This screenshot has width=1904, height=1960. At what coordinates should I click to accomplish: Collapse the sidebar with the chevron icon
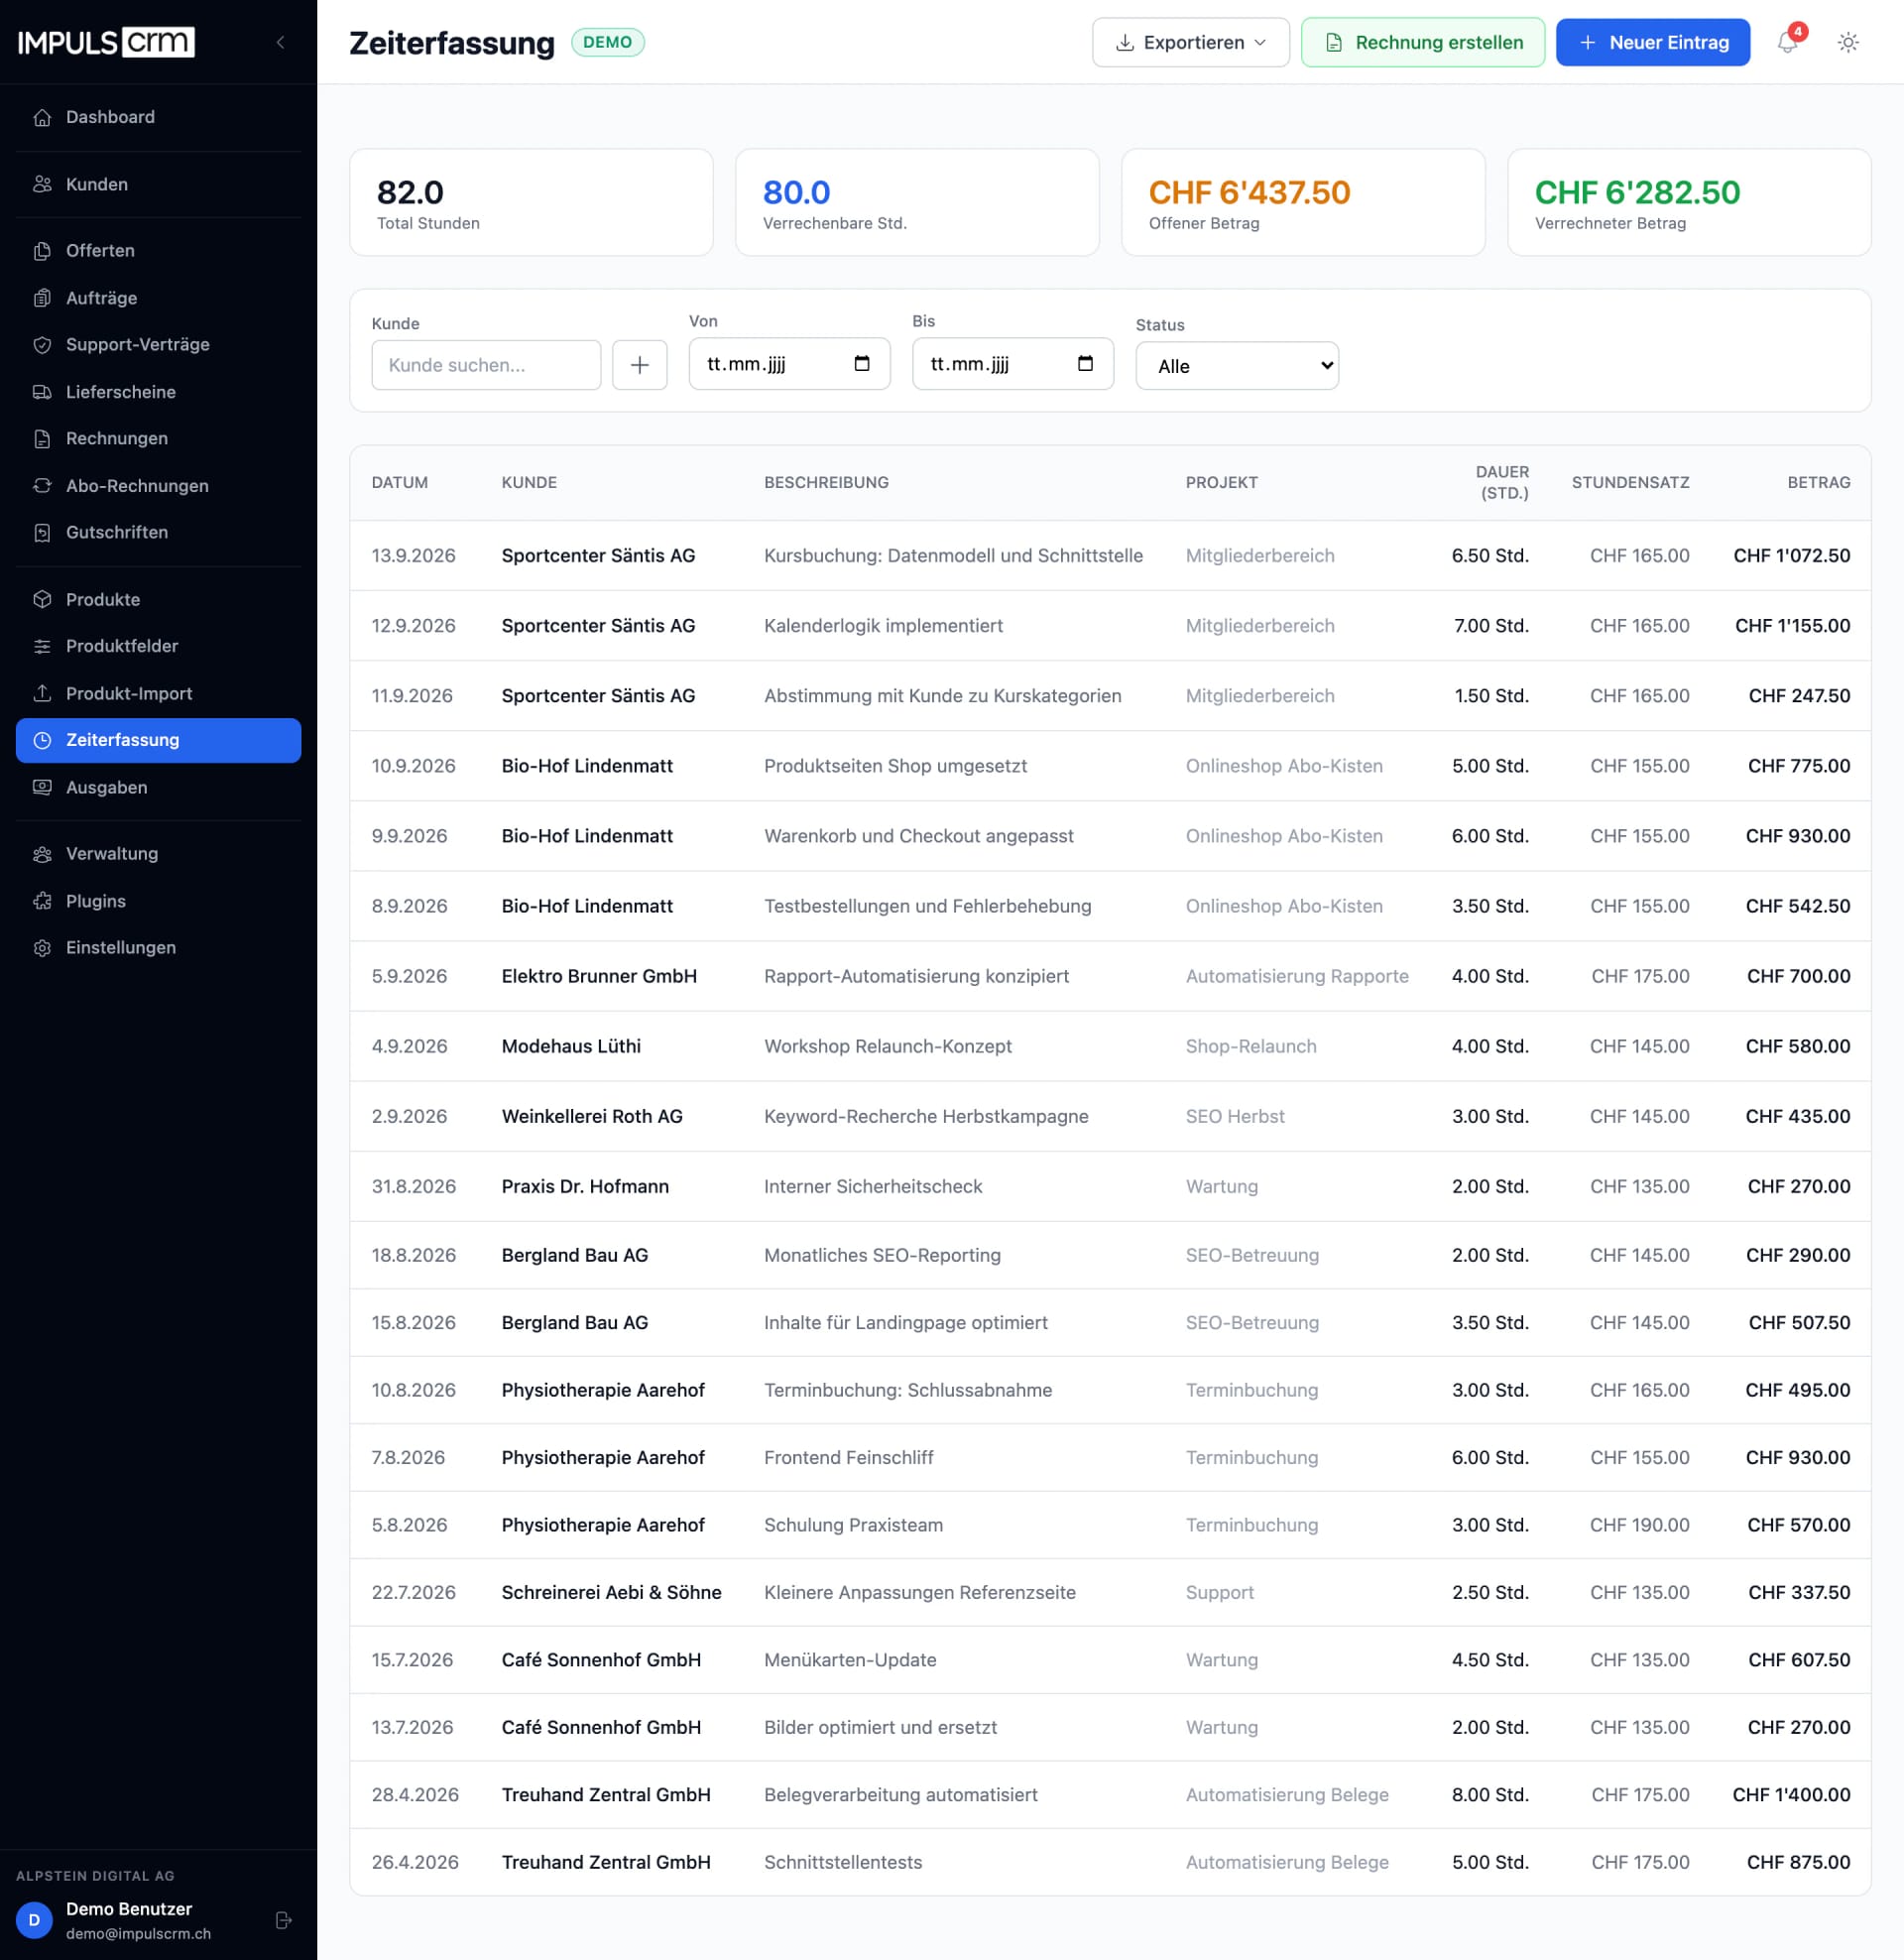(280, 42)
